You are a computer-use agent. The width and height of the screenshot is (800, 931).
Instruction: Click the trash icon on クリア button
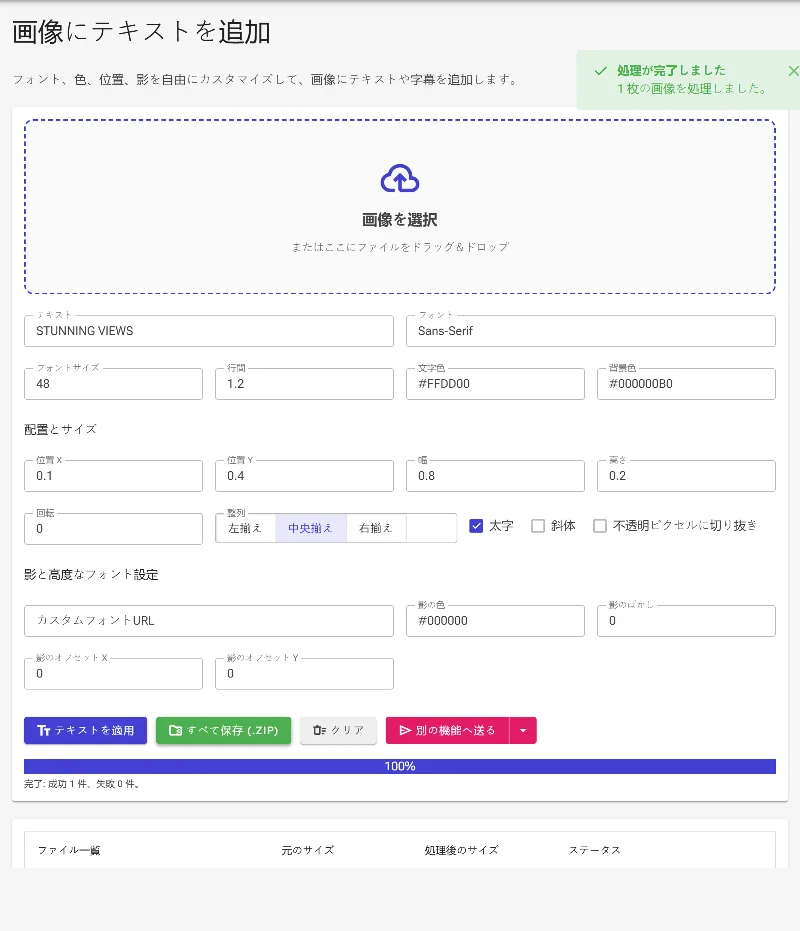(320, 730)
